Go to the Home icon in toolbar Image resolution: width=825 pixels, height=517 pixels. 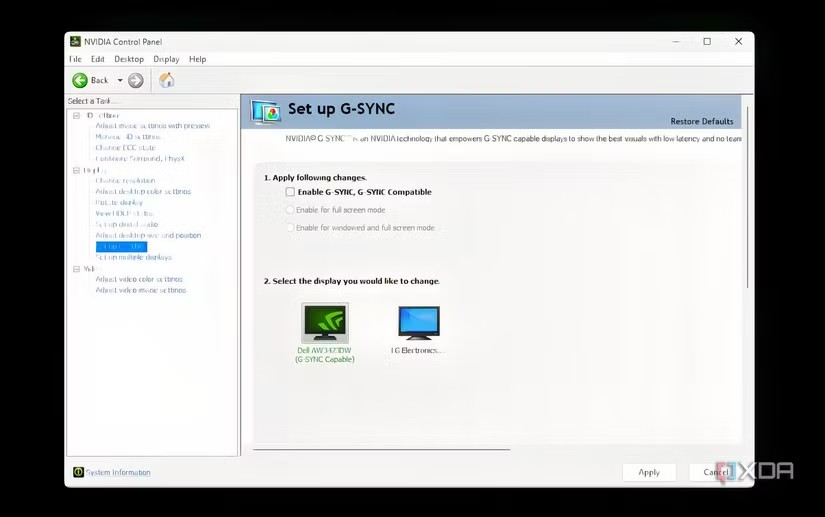click(x=166, y=80)
